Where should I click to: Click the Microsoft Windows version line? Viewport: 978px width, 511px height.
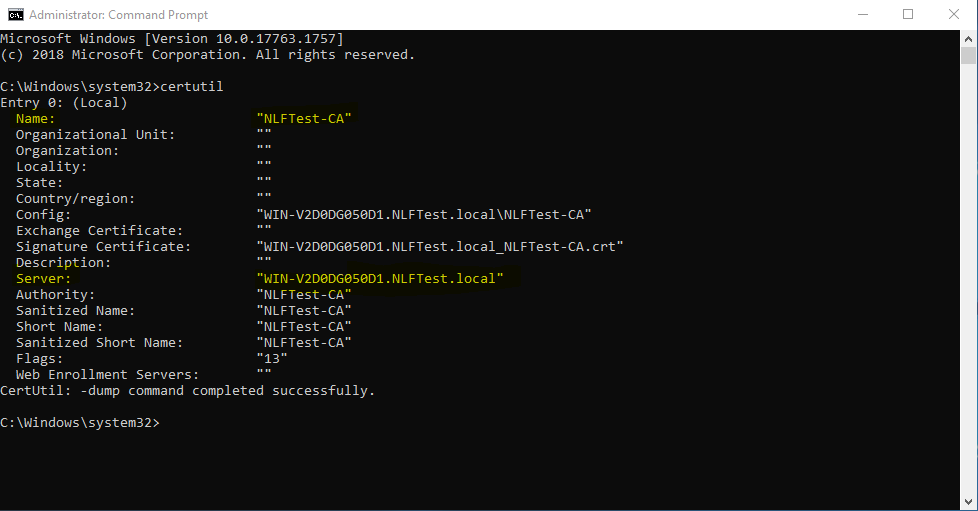pos(172,39)
